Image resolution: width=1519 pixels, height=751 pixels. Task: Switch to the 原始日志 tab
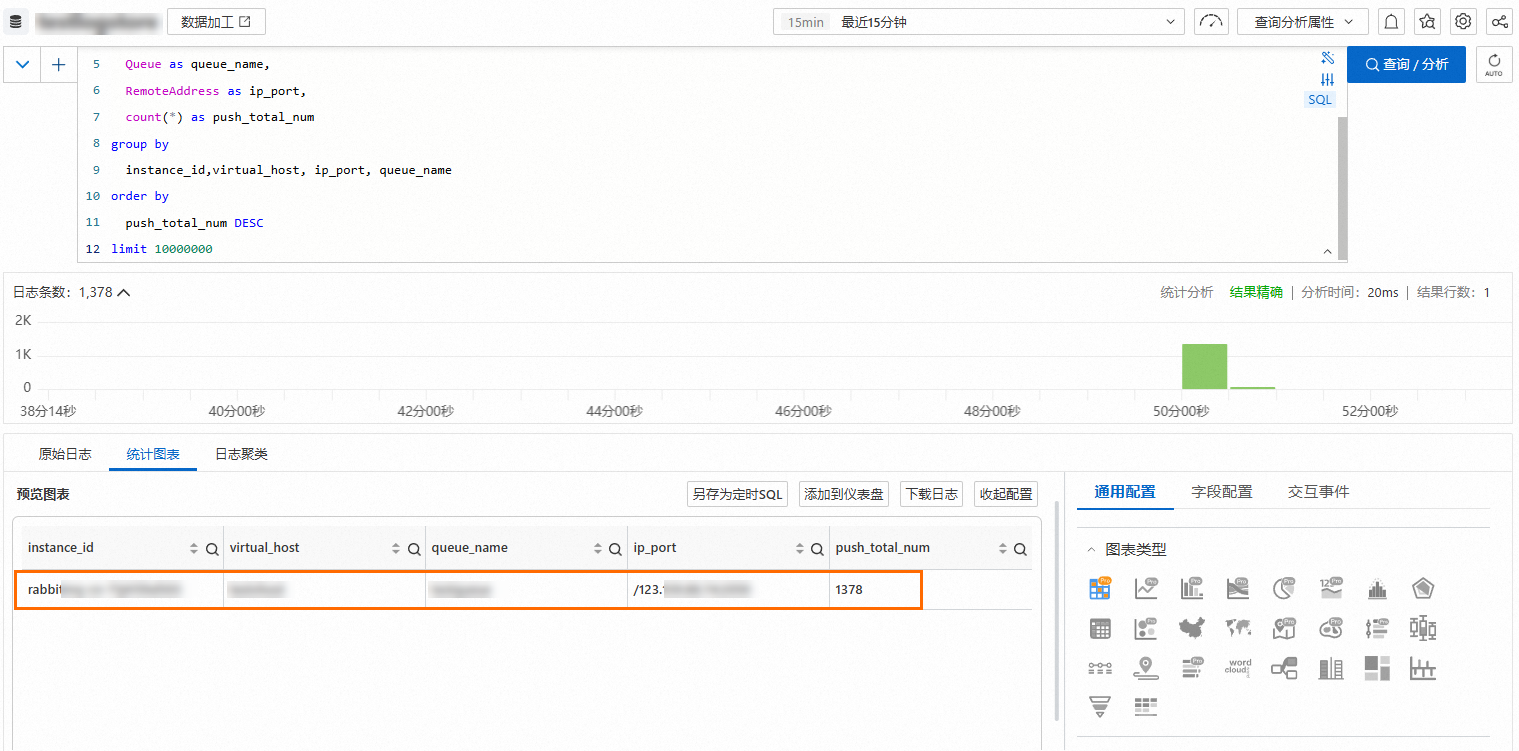click(x=65, y=454)
